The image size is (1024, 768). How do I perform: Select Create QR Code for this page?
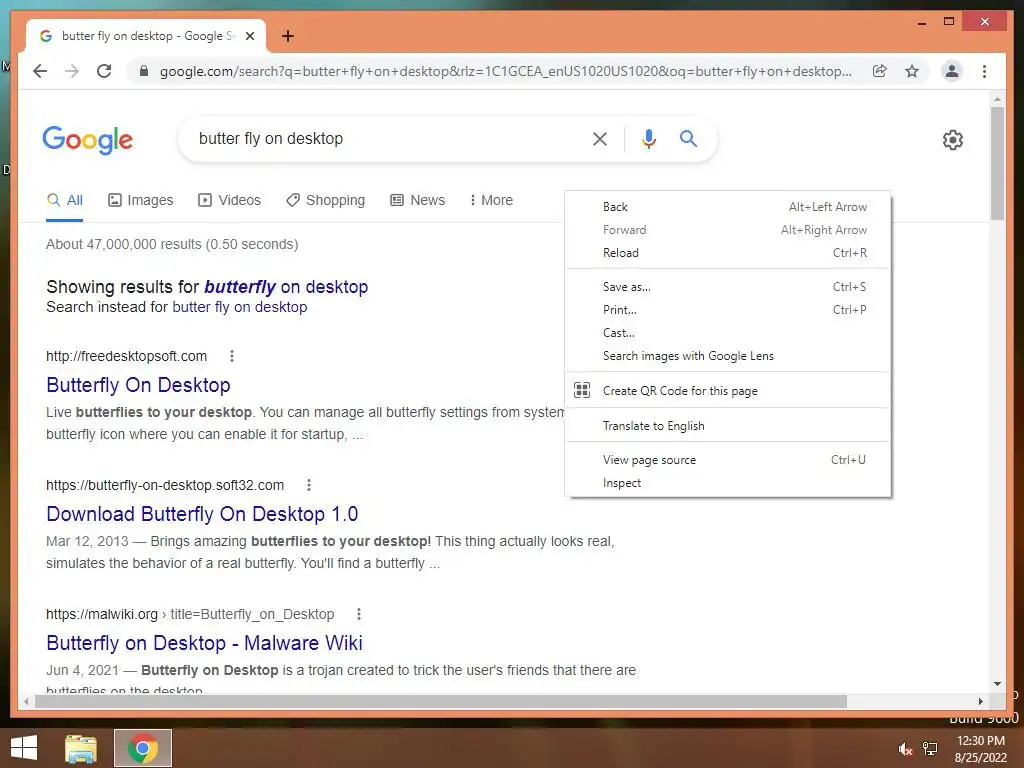click(x=728, y=391)
